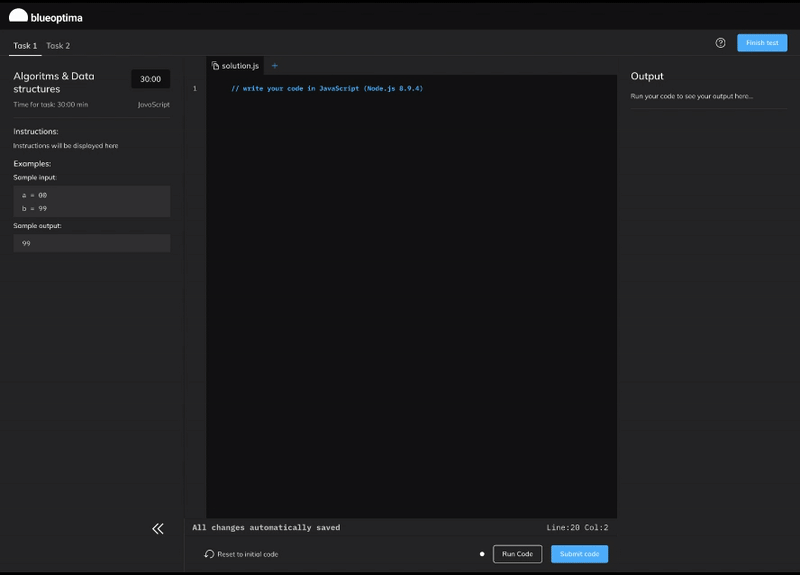Image resolution: width=800 pixels, height=575 pixels.
Task: Click the JavaScript language label
Action: pyautogui.click(x=154, y=105)
